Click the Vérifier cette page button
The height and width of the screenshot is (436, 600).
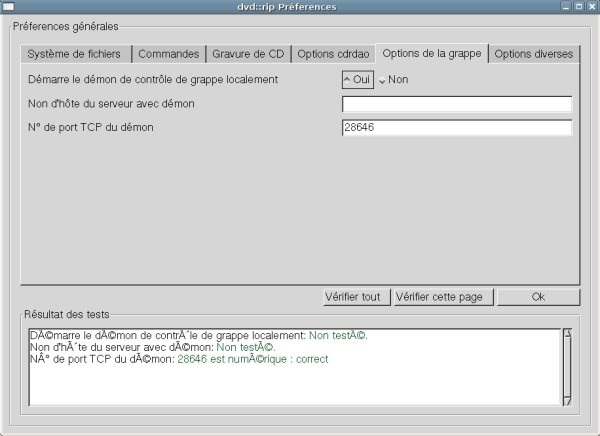pos(443,297)
